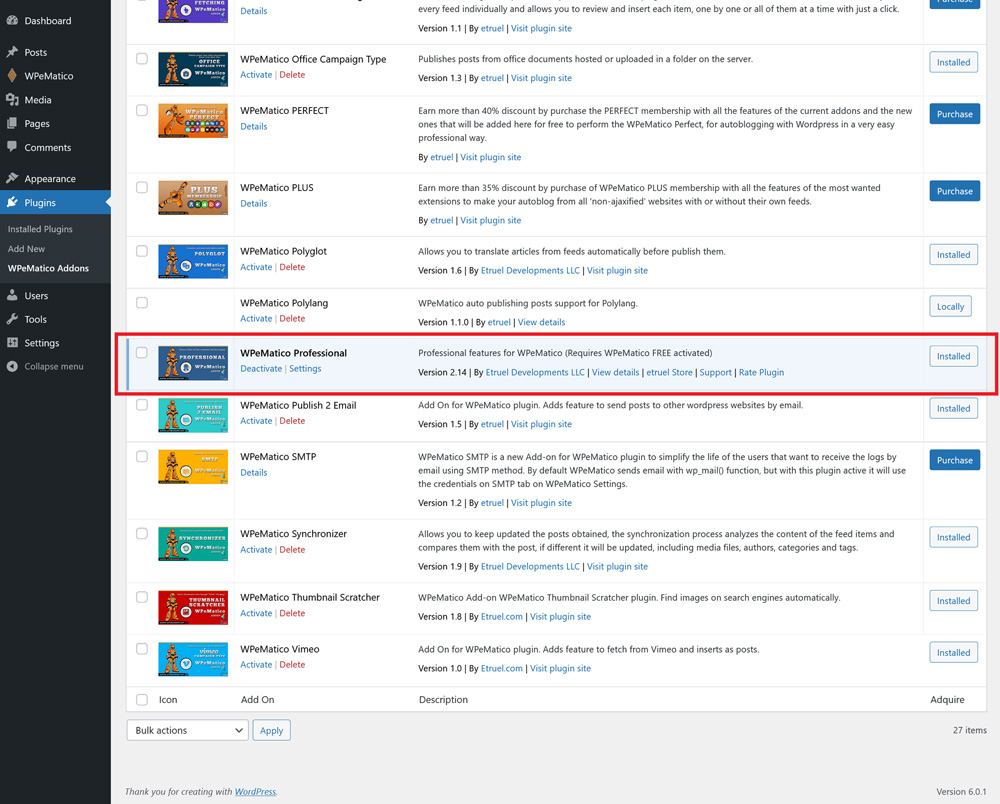Check the WPeMatico Office Campaign Type checkbox
This screenshot has width=1000, height=804.
142,59
